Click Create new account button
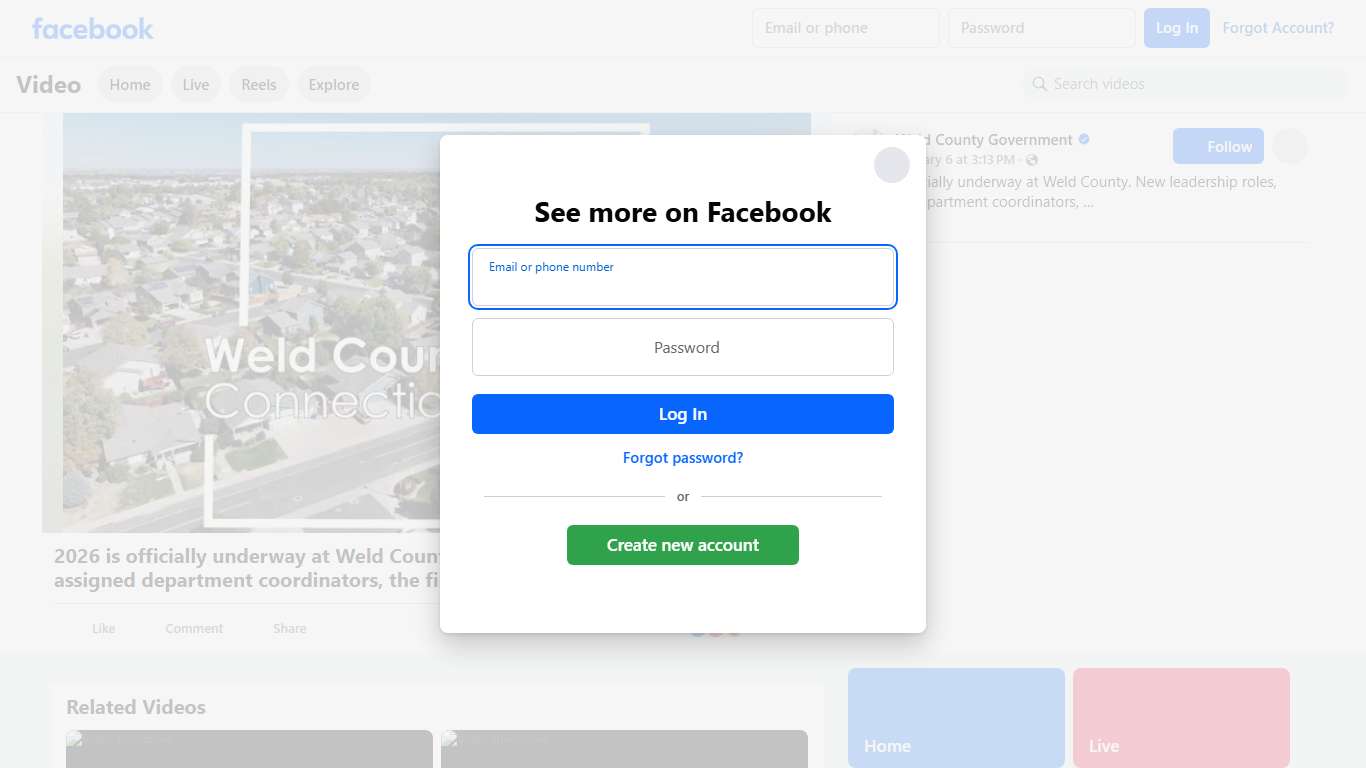The width and height of the screenshot is (1366, 768). point(683,545)
